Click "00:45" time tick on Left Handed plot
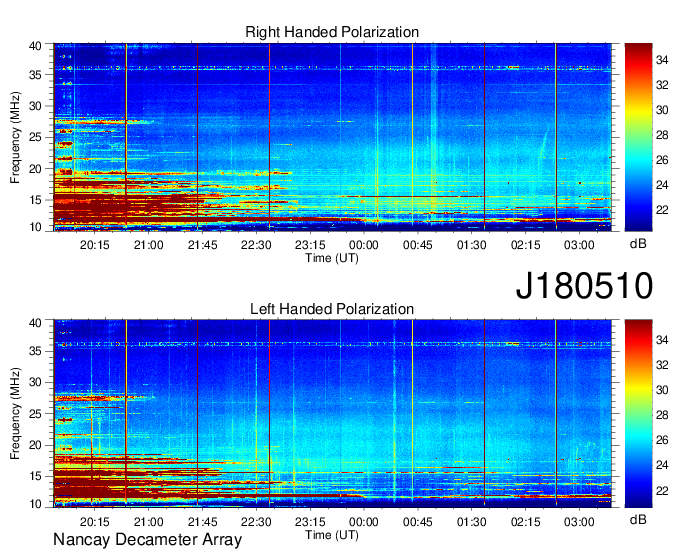Image resolution: width=680 pixels, height=552 pixels. tap(418, 522)
